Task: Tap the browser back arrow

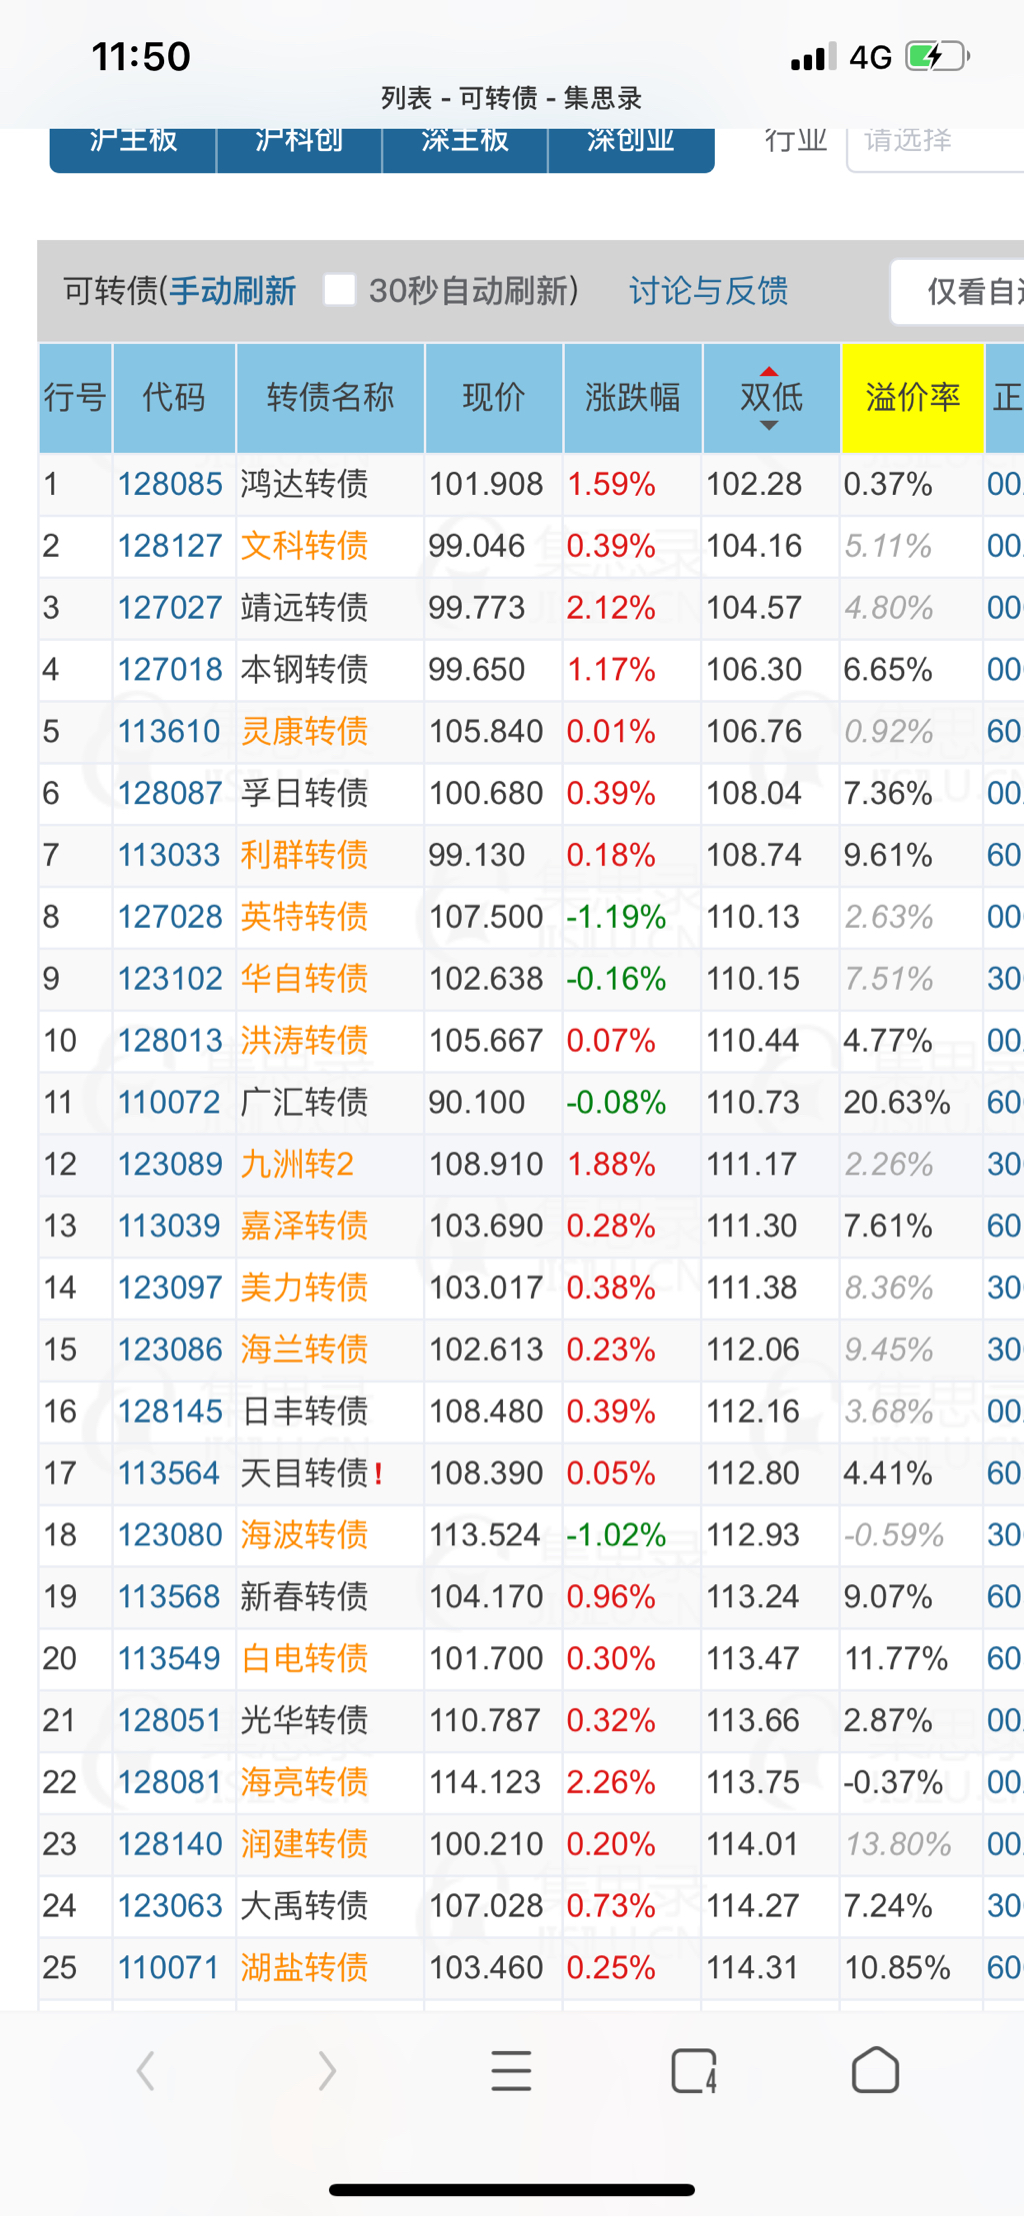Action: 146,2070
